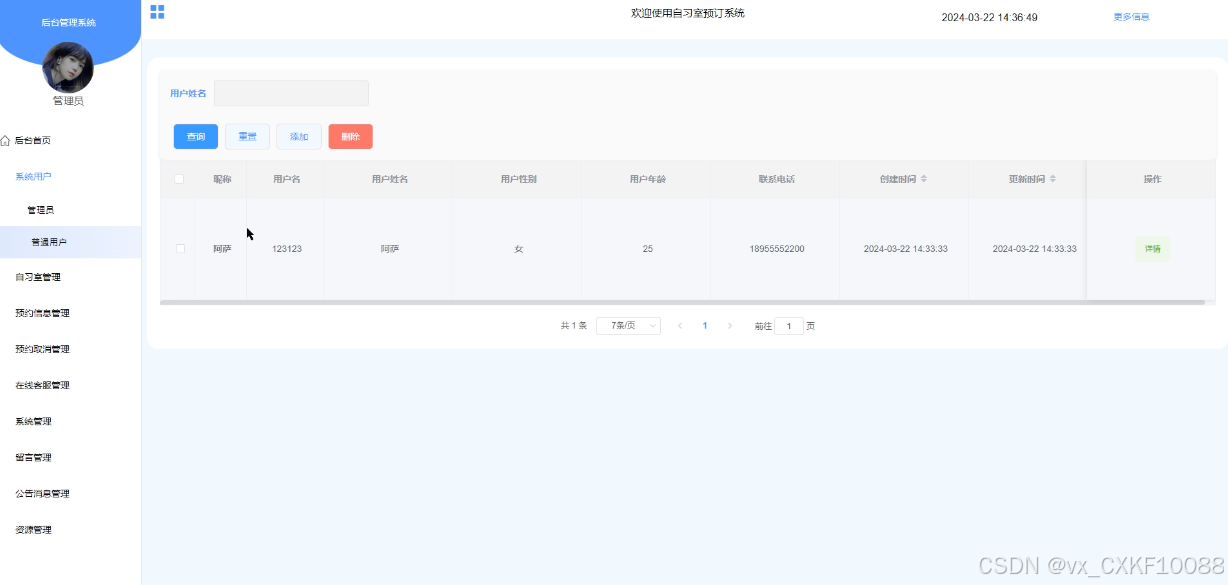
Task: Click the grid menu icon in header
Action: [x=157, y=12]
